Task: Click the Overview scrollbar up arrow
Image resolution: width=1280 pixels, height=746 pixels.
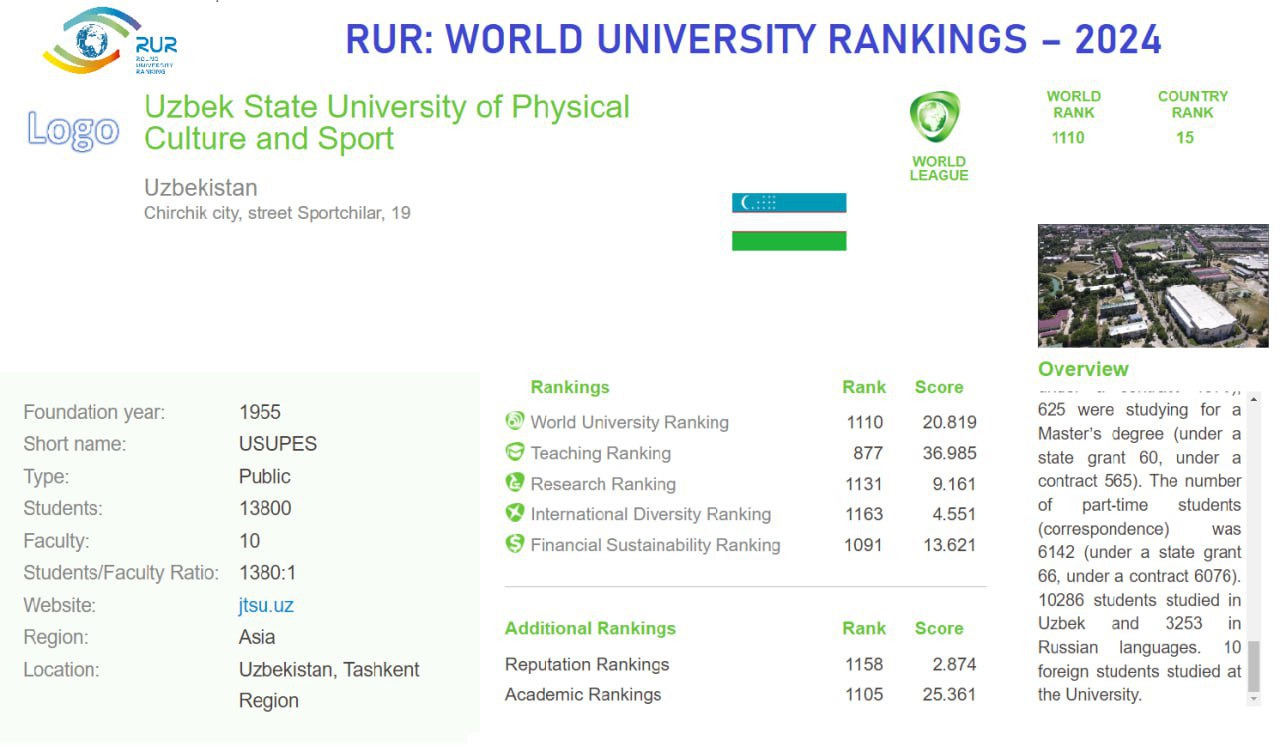Action: click(1254, 400)
